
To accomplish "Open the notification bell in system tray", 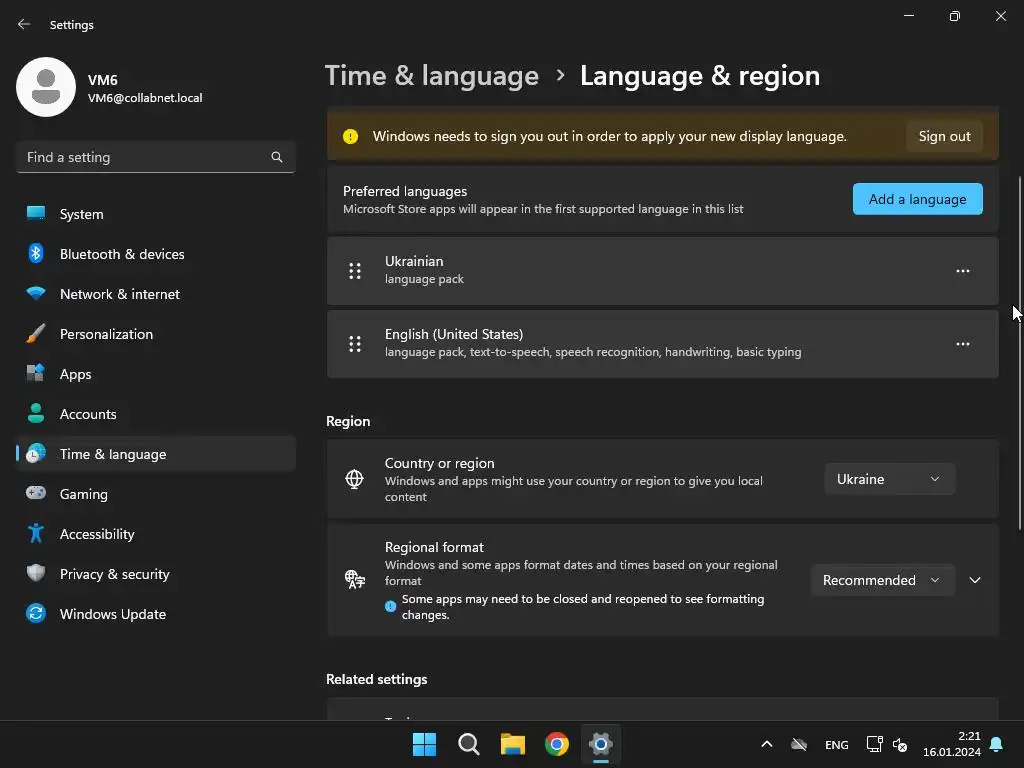I will (997, 744).
